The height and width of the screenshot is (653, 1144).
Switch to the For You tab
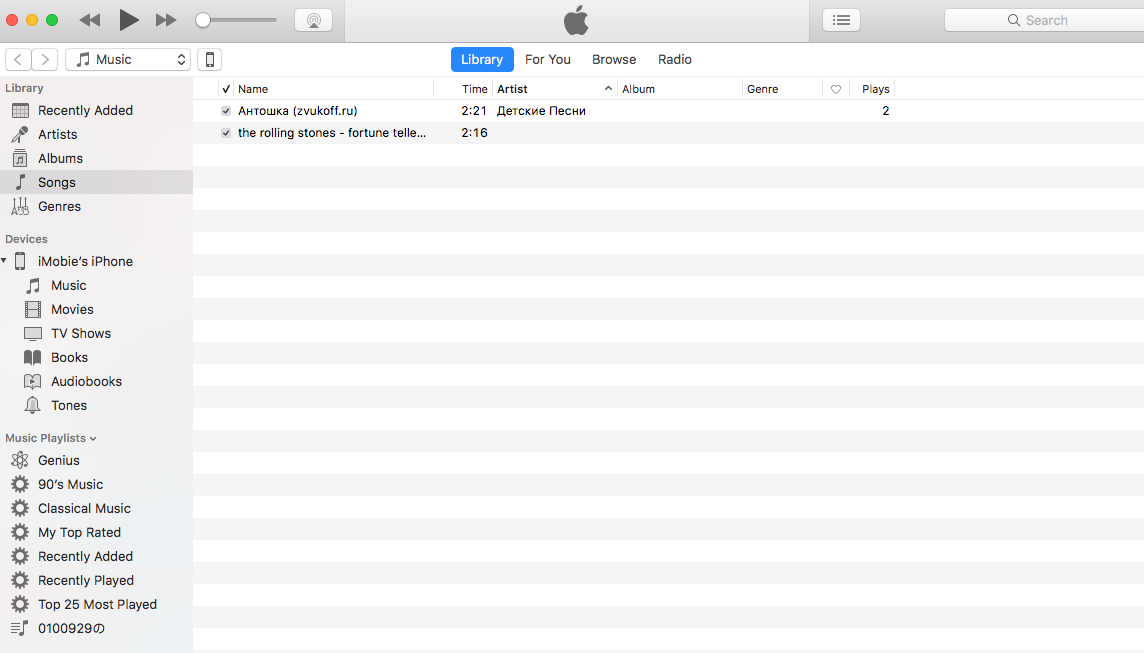pyautogui.click(x=548, y=59)
